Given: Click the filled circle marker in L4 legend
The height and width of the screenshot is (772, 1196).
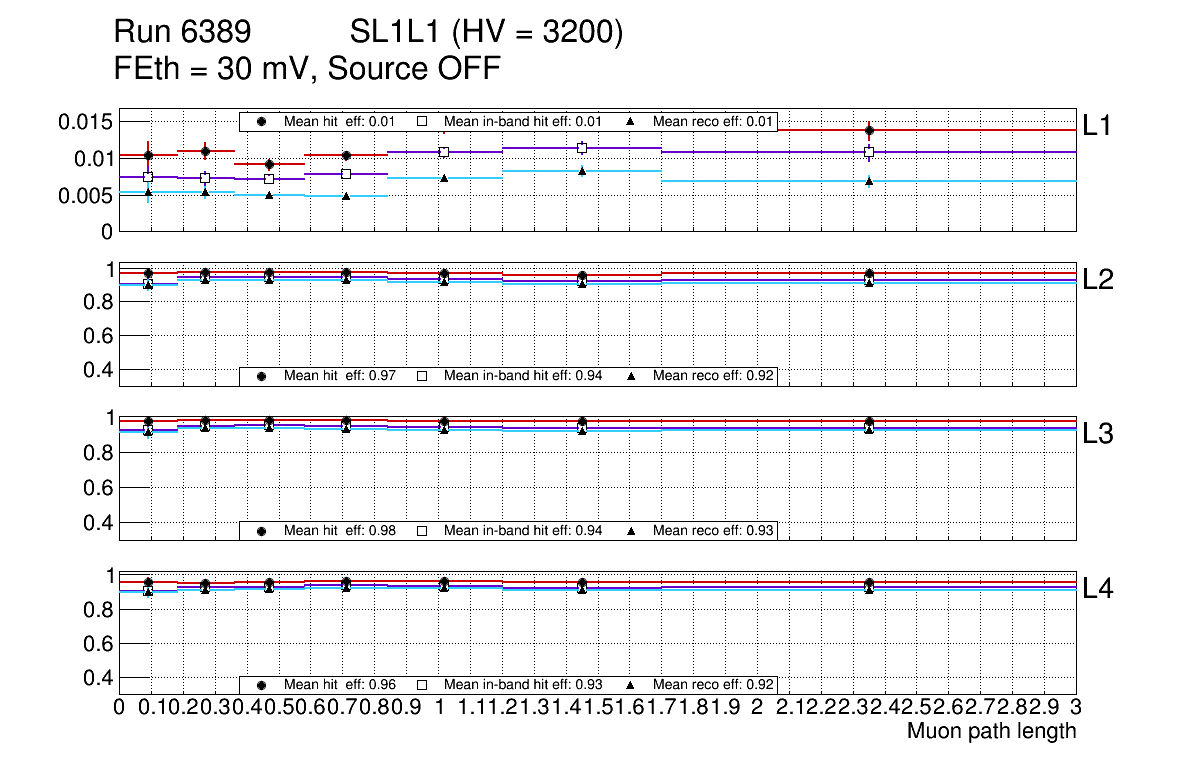Looking at the screenshot, I should click(262, 685).
